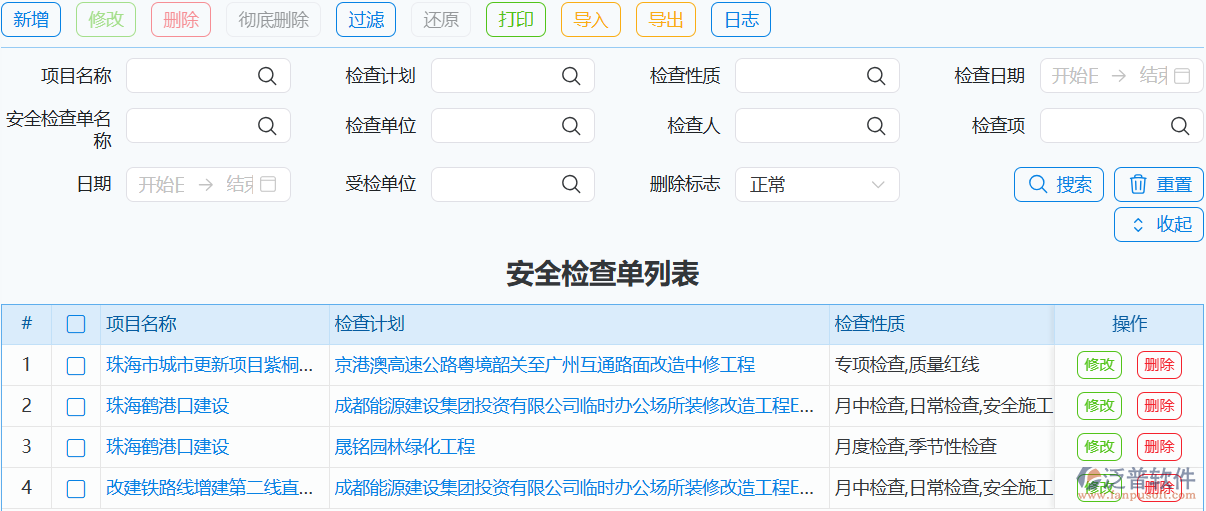
Task: Click the magnifier icon in 检查人 field
Action: click(x=876, y=126)
